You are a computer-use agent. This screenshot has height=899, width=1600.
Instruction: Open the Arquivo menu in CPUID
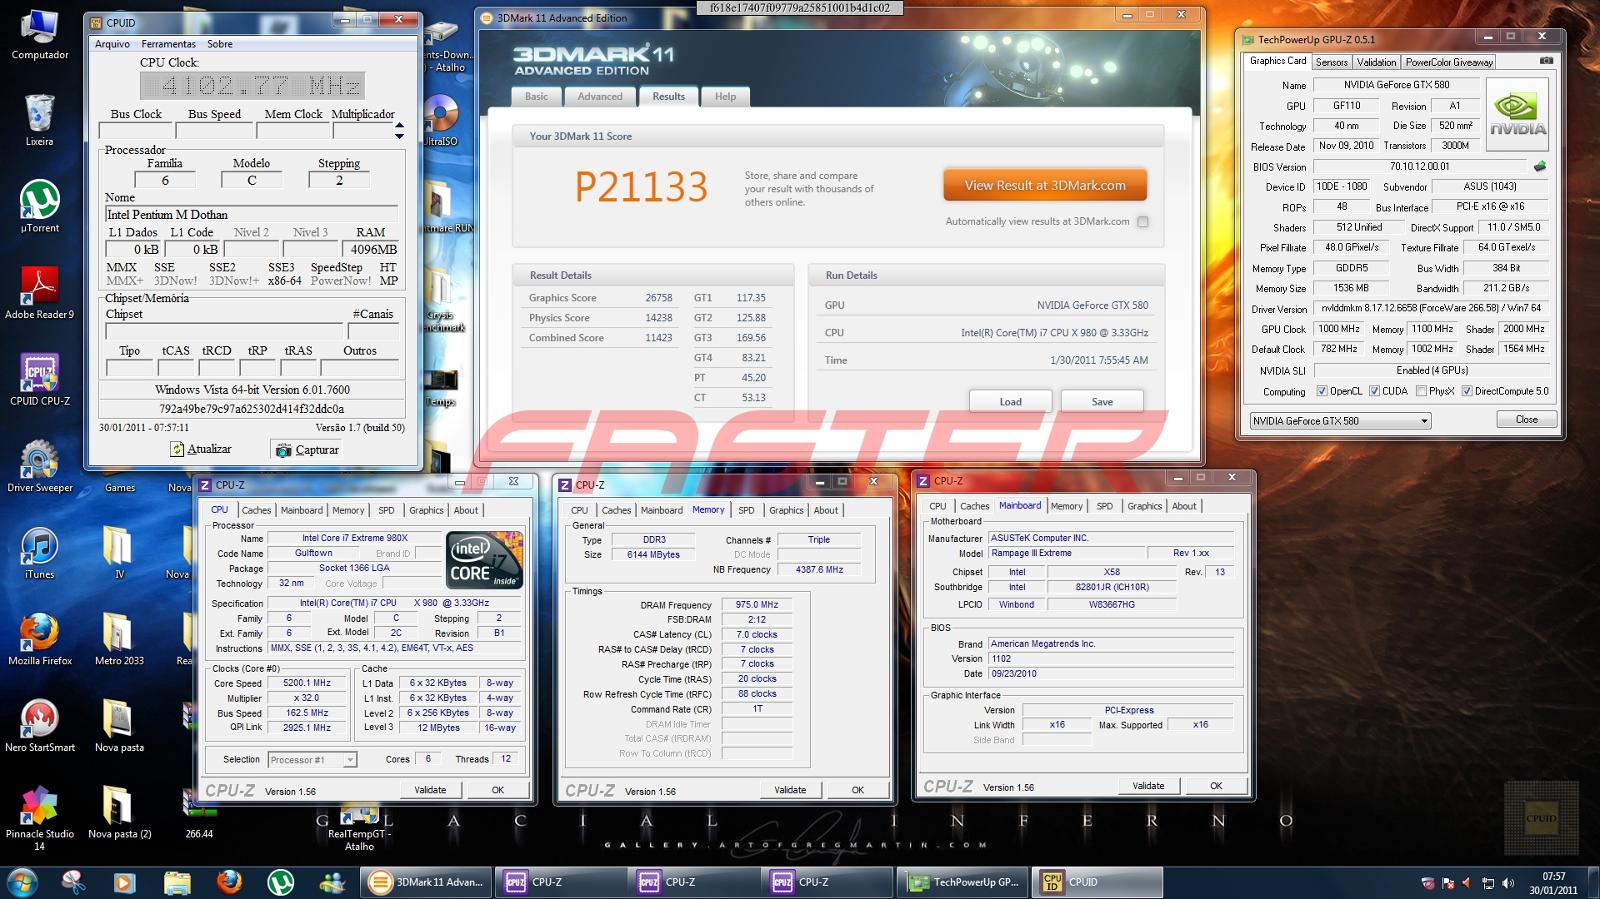[112, 44]
